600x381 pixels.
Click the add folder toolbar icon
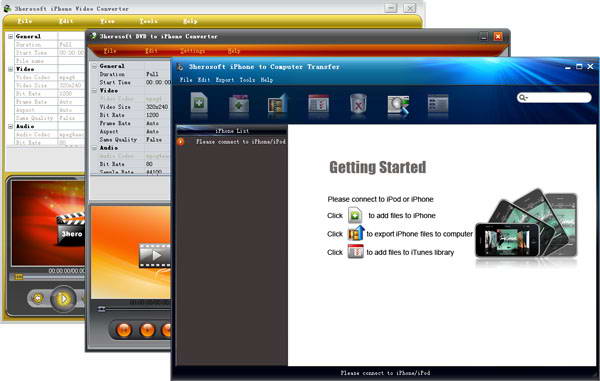(239, 104)
